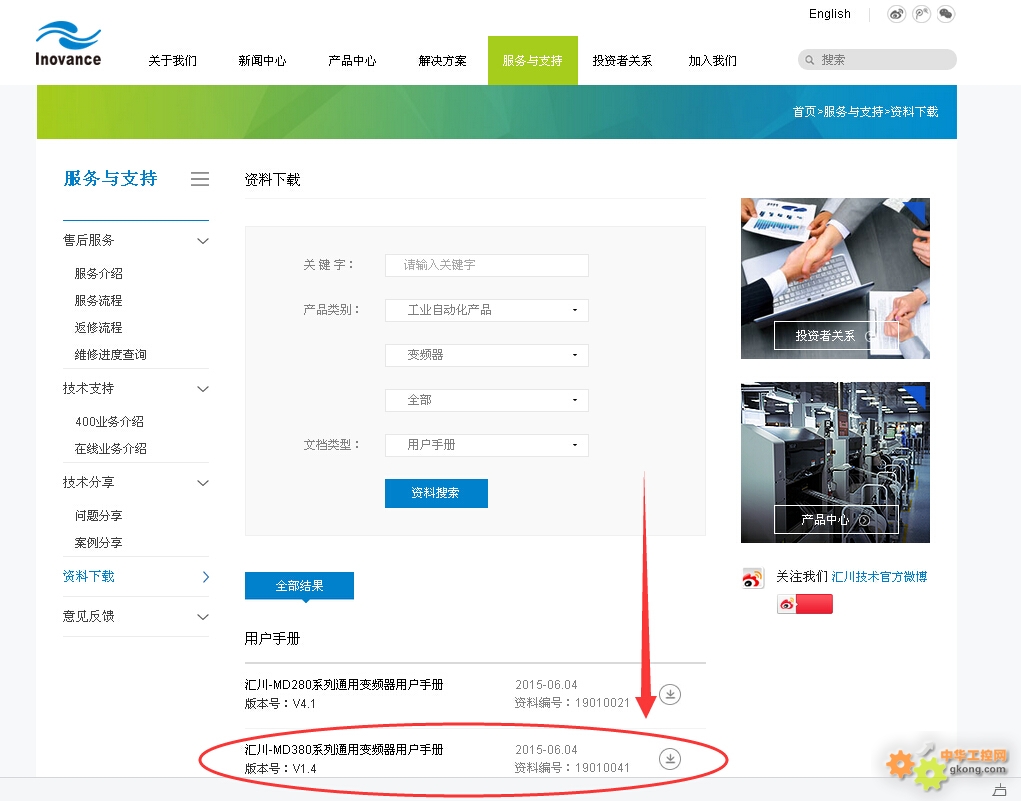Open 返修流程 in sidebar
Viewport: 1021px width, 801px height.
click(x=98, y=328)
